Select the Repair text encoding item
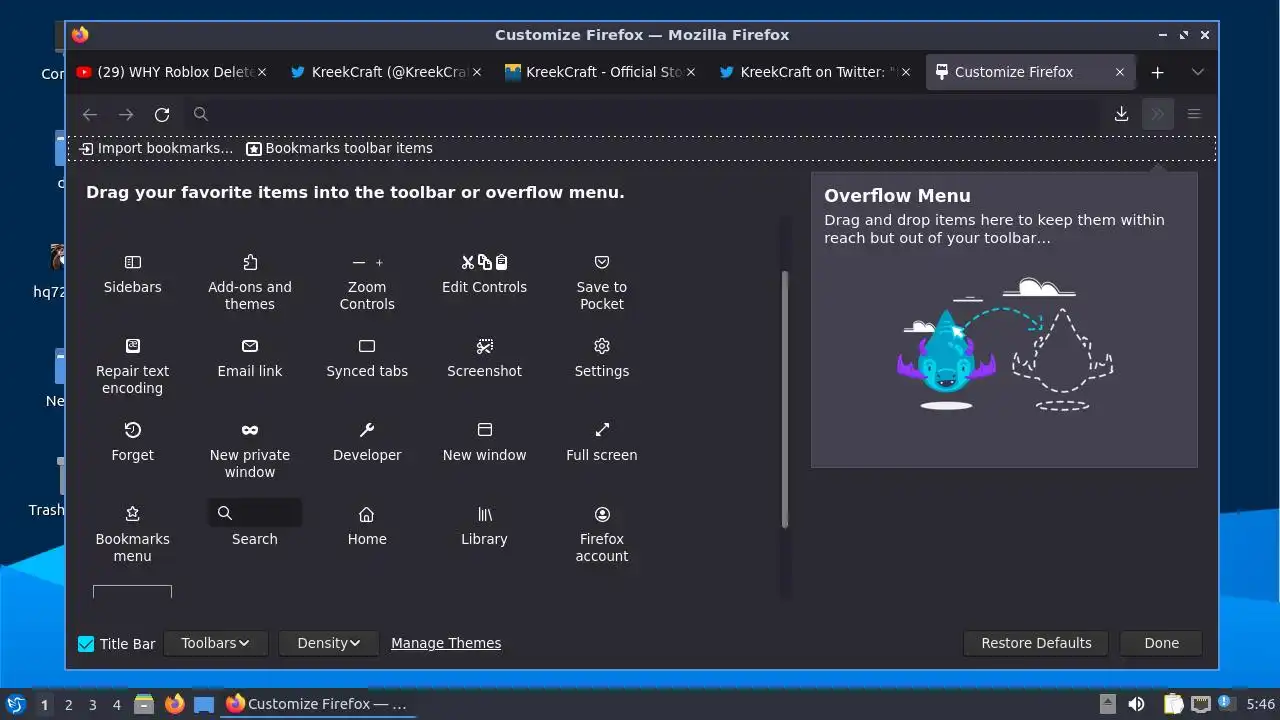The height and width of the screenshot is (720, 1280). [x=132, y=366]
